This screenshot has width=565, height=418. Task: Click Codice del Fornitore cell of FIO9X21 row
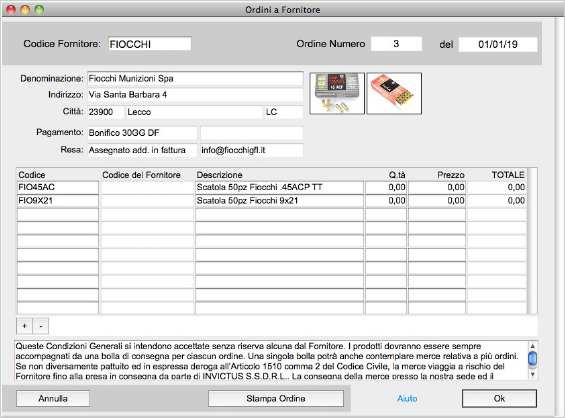click(147, 201)
